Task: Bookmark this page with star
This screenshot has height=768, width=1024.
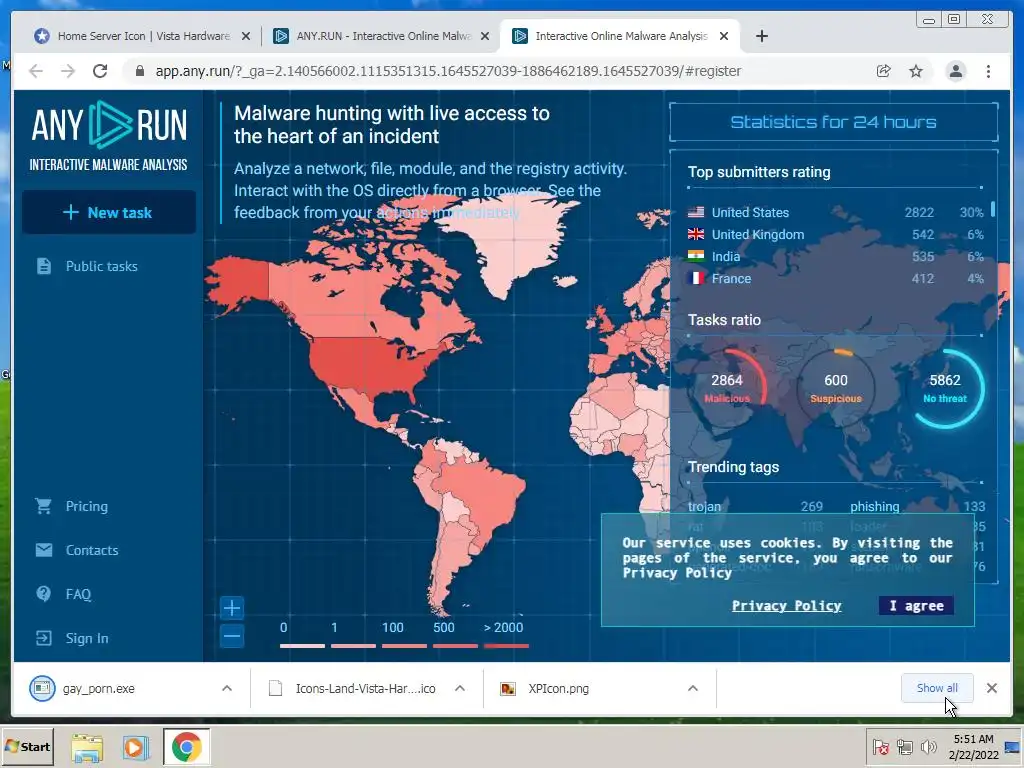Action: [x=916, y=71]
